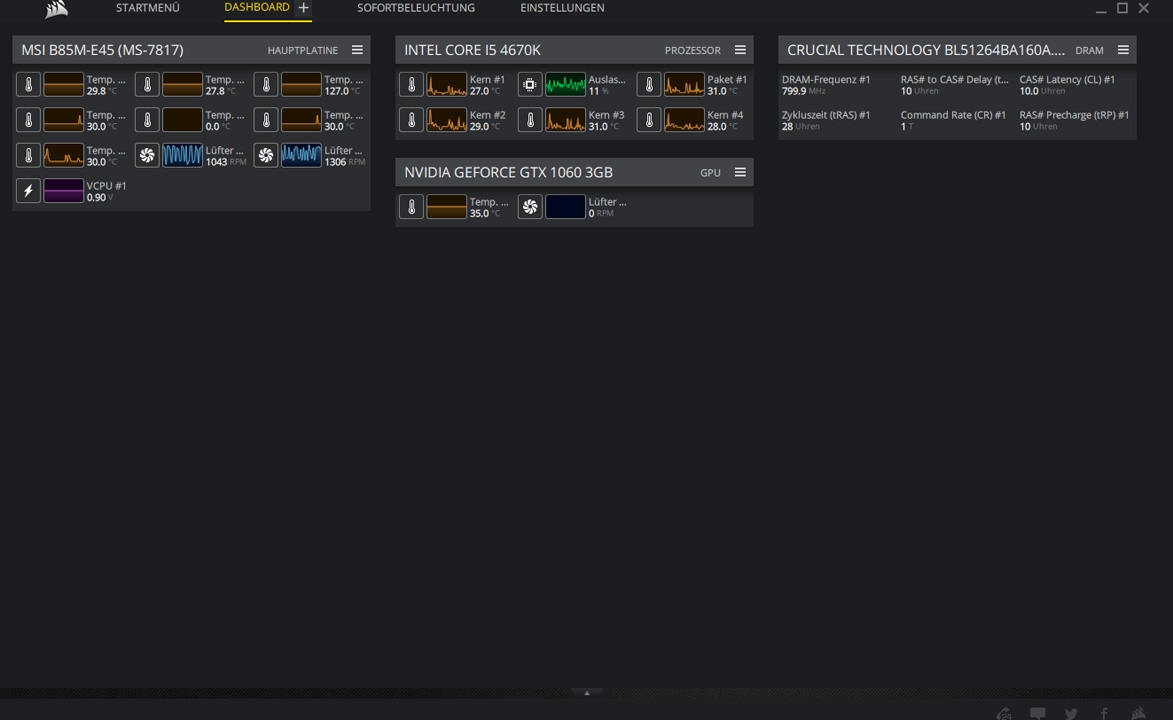Select the DASHBOARD tab
The height and width of the screenshot is (720, 1173).
coord(257,7)
